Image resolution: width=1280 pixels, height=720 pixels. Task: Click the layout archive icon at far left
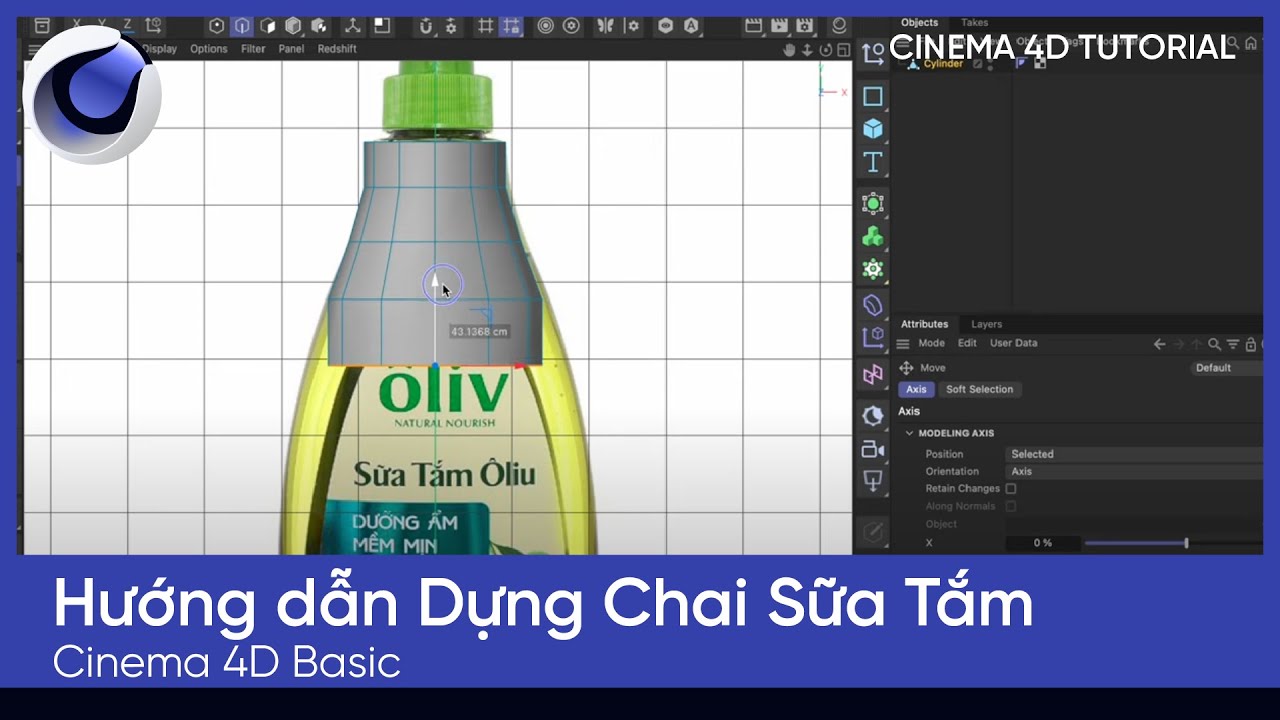pyautogui.click(x=42, y=26)
